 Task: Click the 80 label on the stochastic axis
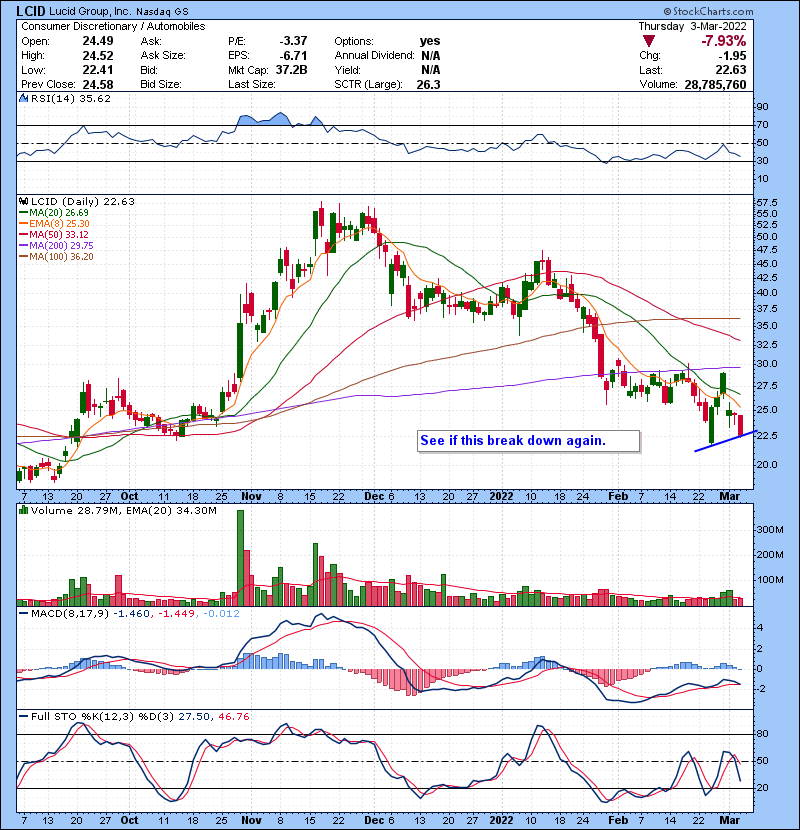[763, 734]
